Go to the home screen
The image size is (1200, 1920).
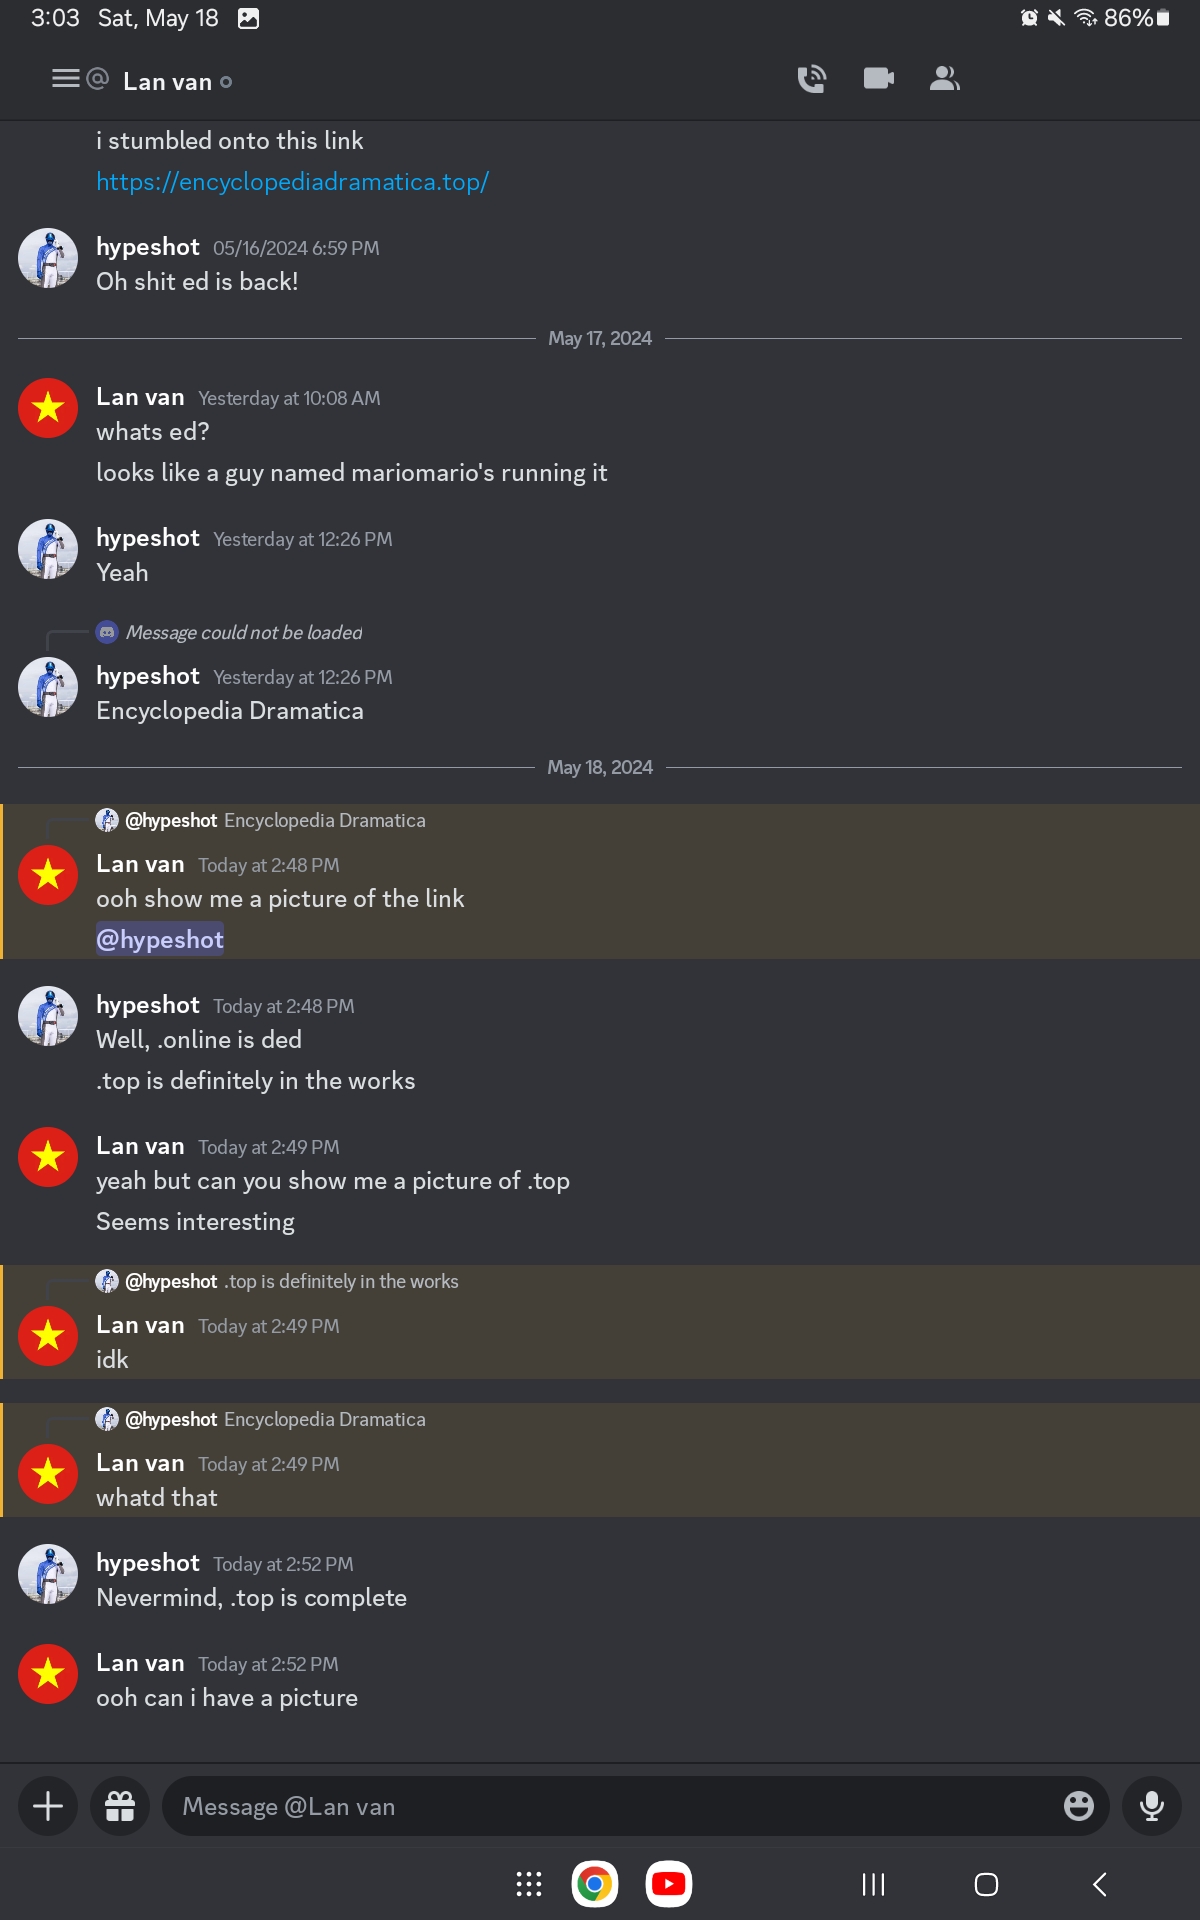pyautogui.click(x=986, y=1885)
